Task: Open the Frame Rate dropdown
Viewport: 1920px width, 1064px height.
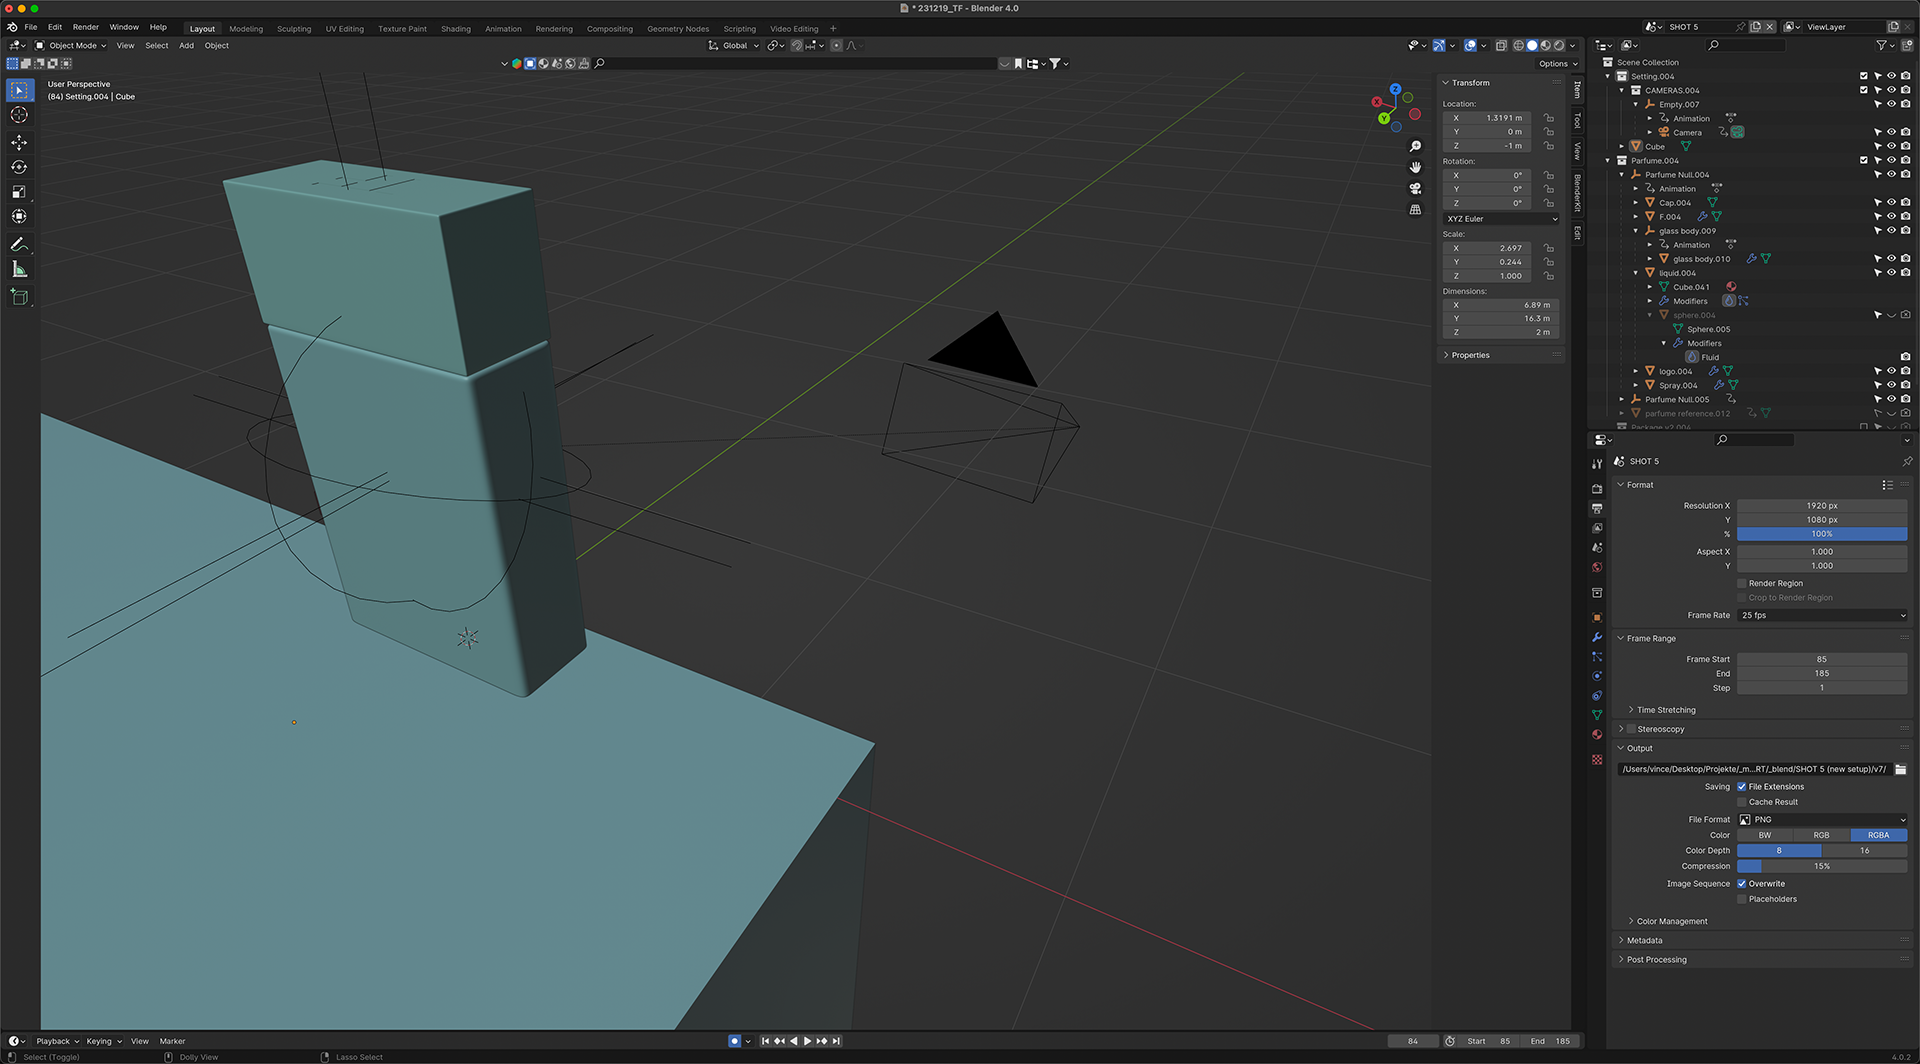Action: click(1822, 615)
